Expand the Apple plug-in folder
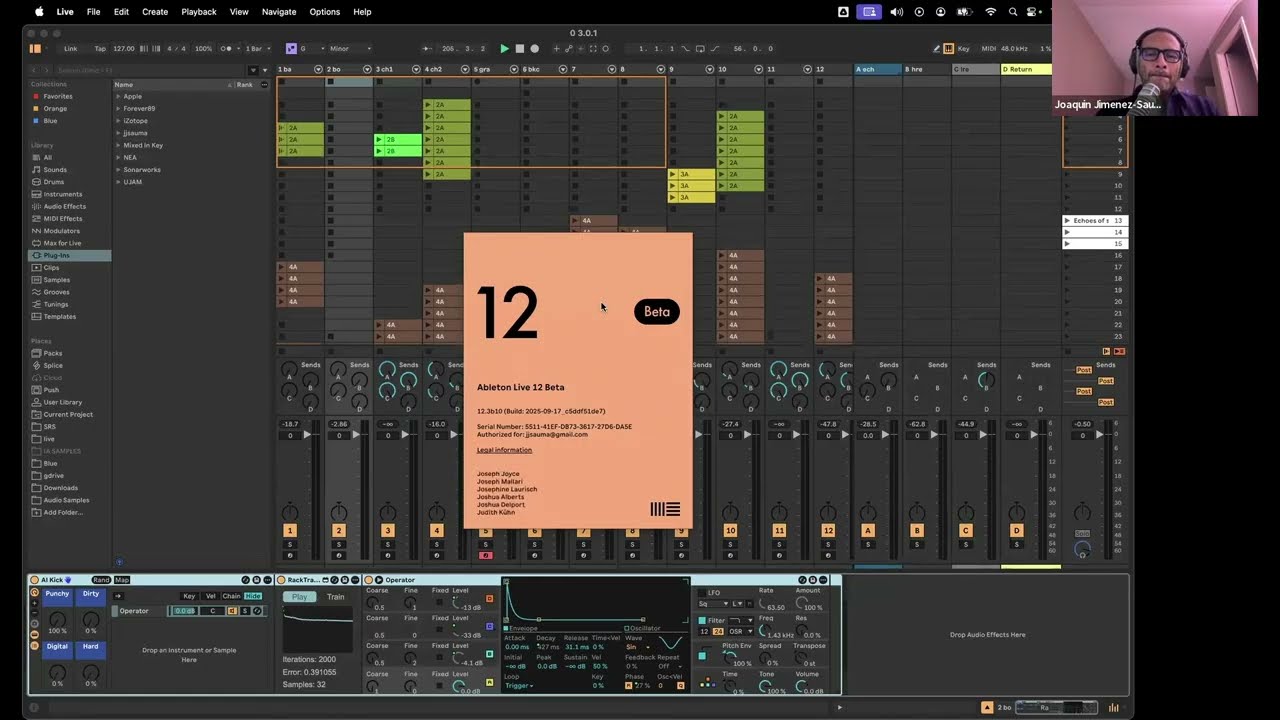The width and height of the screenshot is (1280, 720). click(x=118, y=96)
